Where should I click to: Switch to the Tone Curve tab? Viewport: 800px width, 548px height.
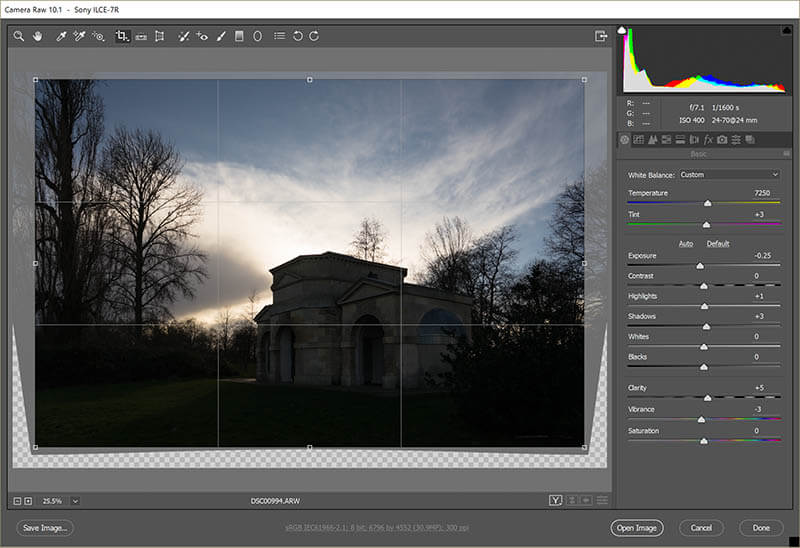[638, 139]
